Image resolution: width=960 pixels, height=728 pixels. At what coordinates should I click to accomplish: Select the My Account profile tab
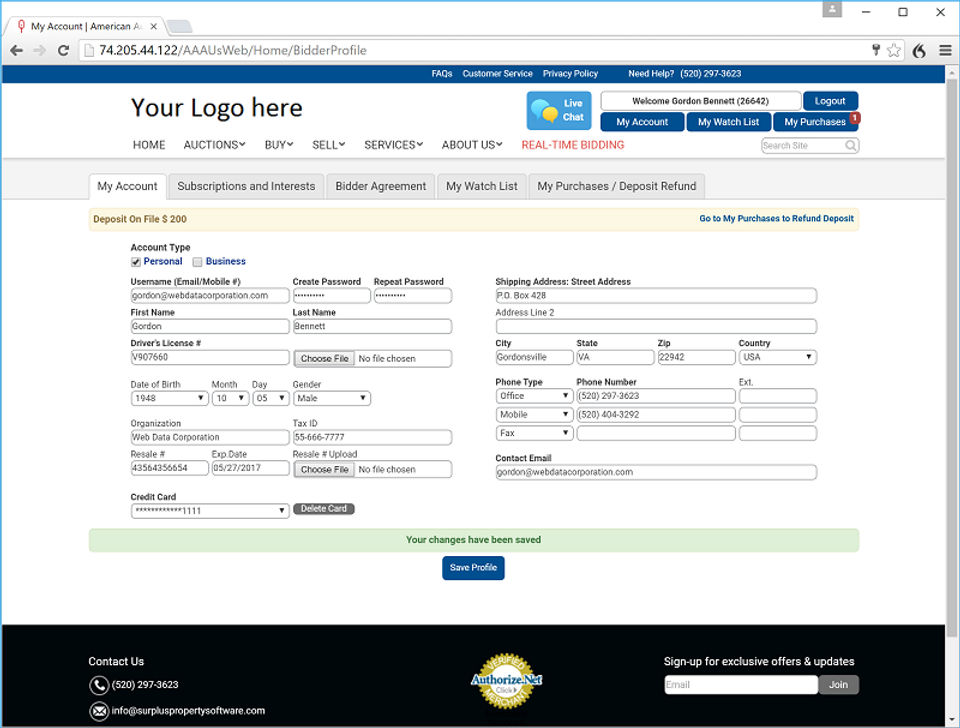click(127, 187)
